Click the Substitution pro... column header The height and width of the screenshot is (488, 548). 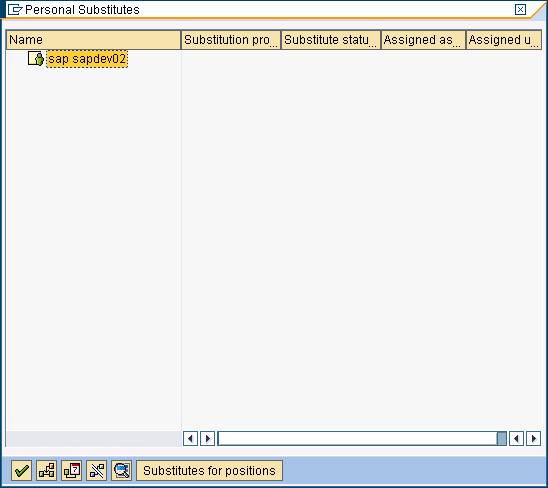point(231,40)
